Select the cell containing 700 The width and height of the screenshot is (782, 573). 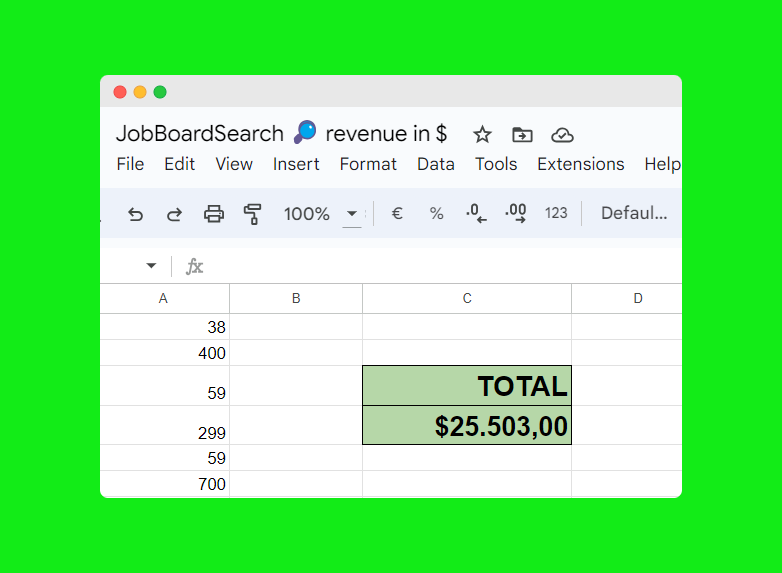[x=165, y=483]
